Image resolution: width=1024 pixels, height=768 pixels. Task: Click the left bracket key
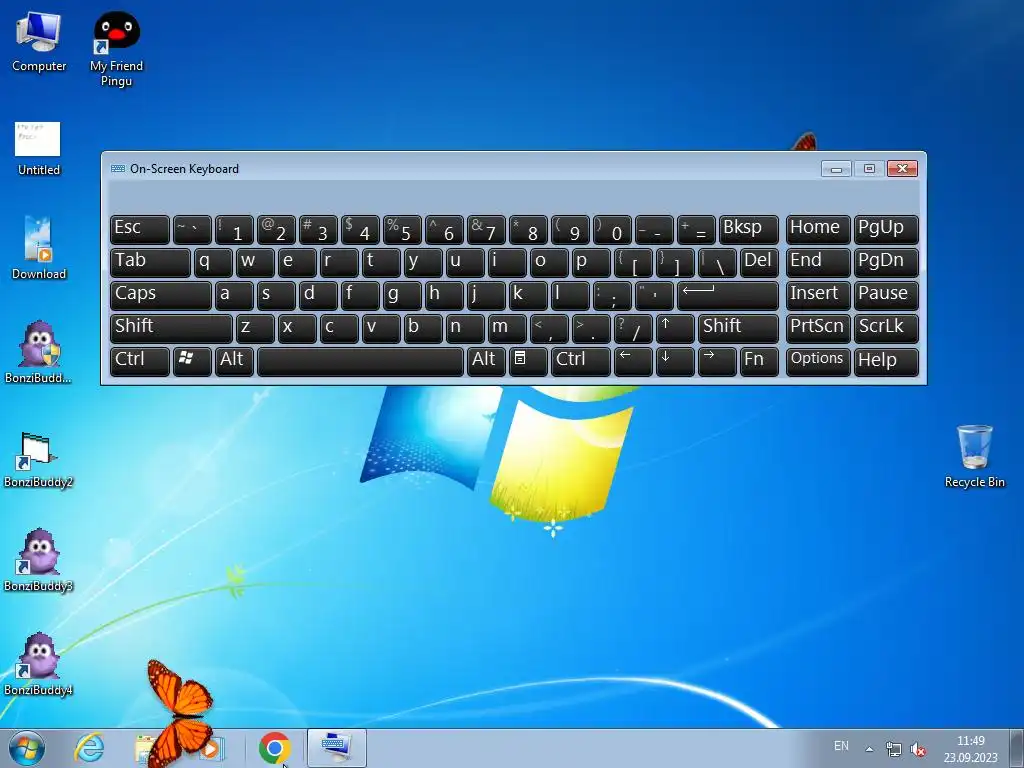tap(633, 263)
